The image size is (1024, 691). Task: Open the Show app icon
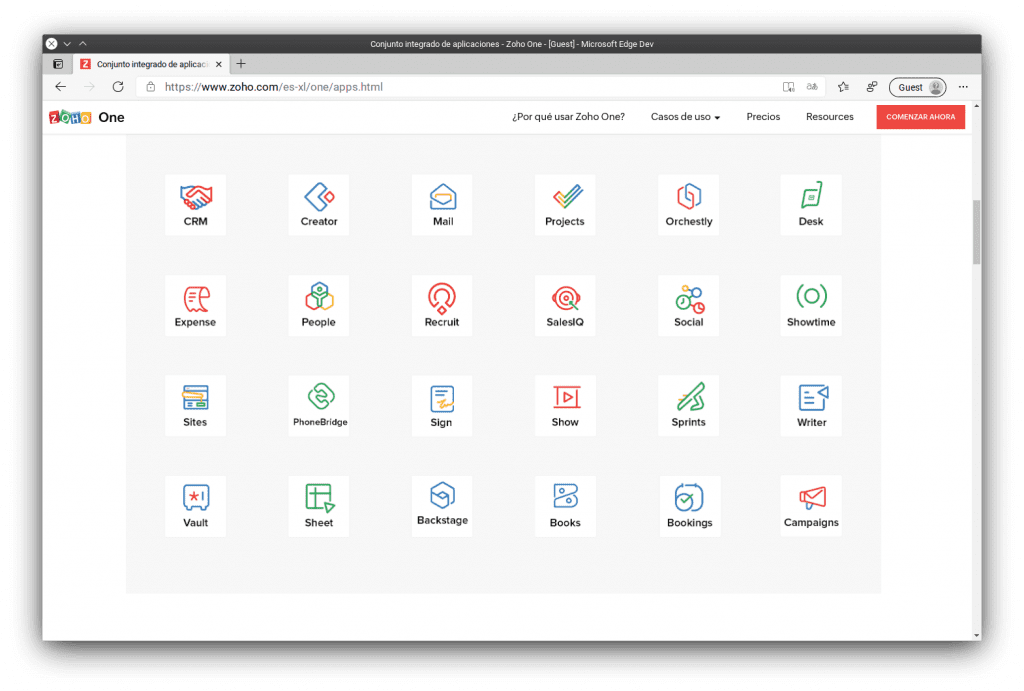565,406
